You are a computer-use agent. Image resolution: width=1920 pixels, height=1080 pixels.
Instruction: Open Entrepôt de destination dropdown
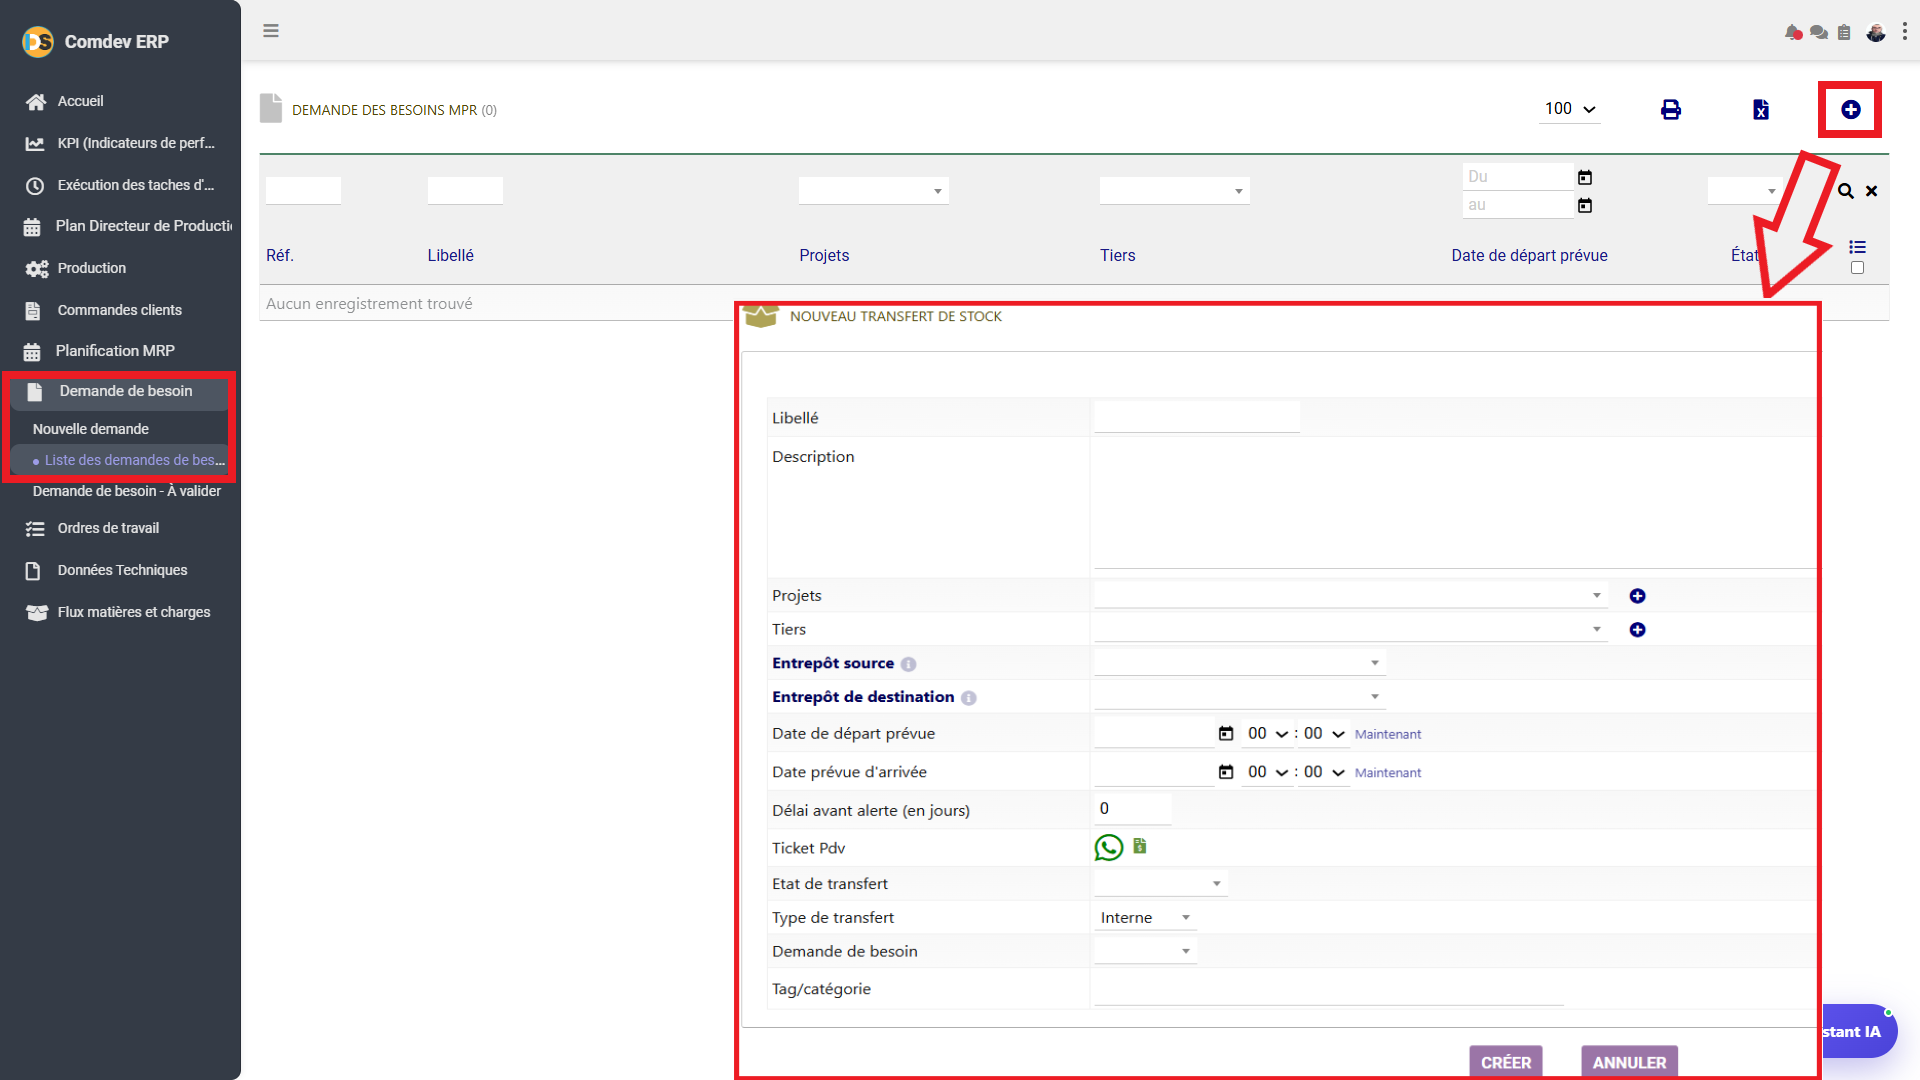pos(1239,697)
